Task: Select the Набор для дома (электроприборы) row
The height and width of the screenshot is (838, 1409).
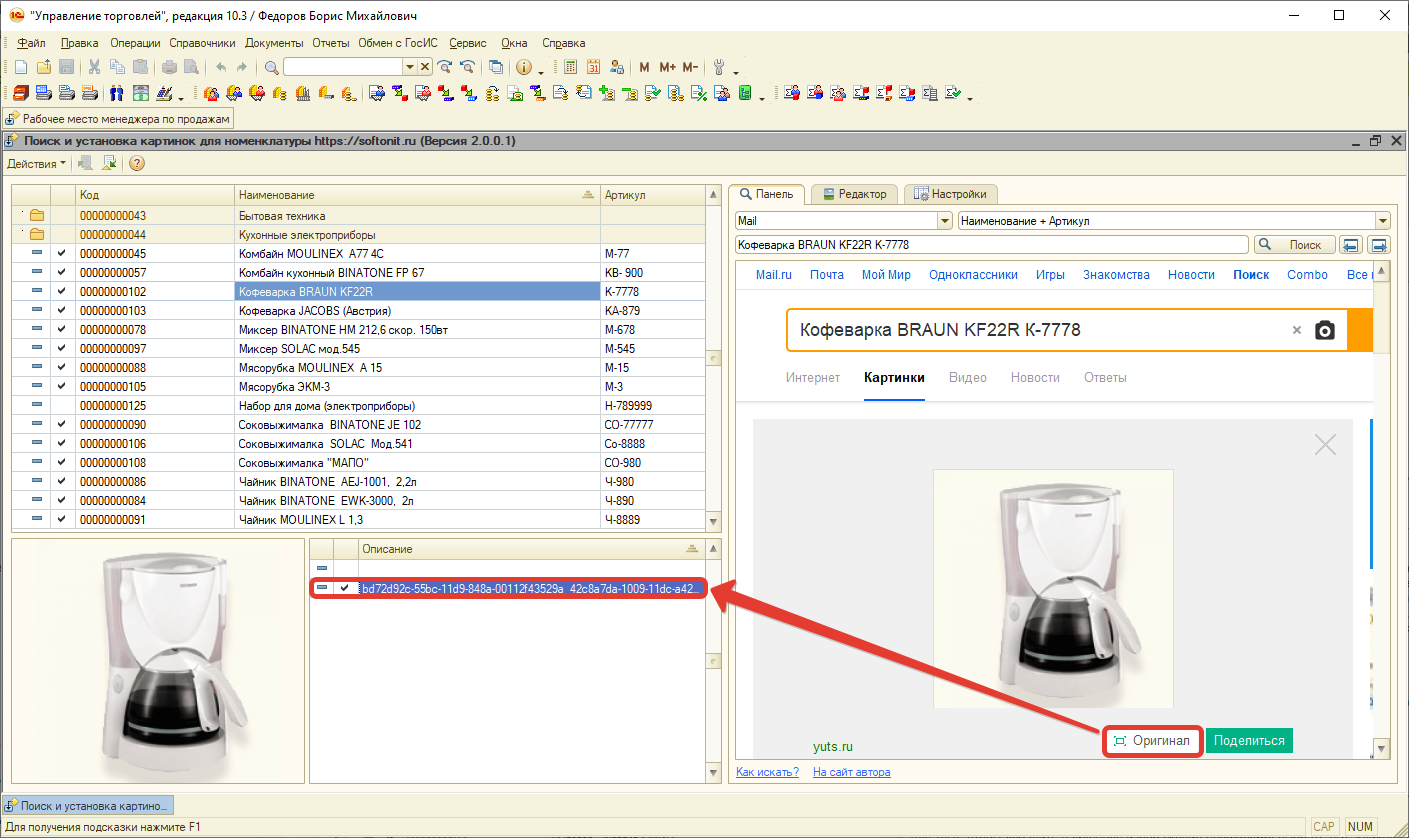Action: [358, 406]
